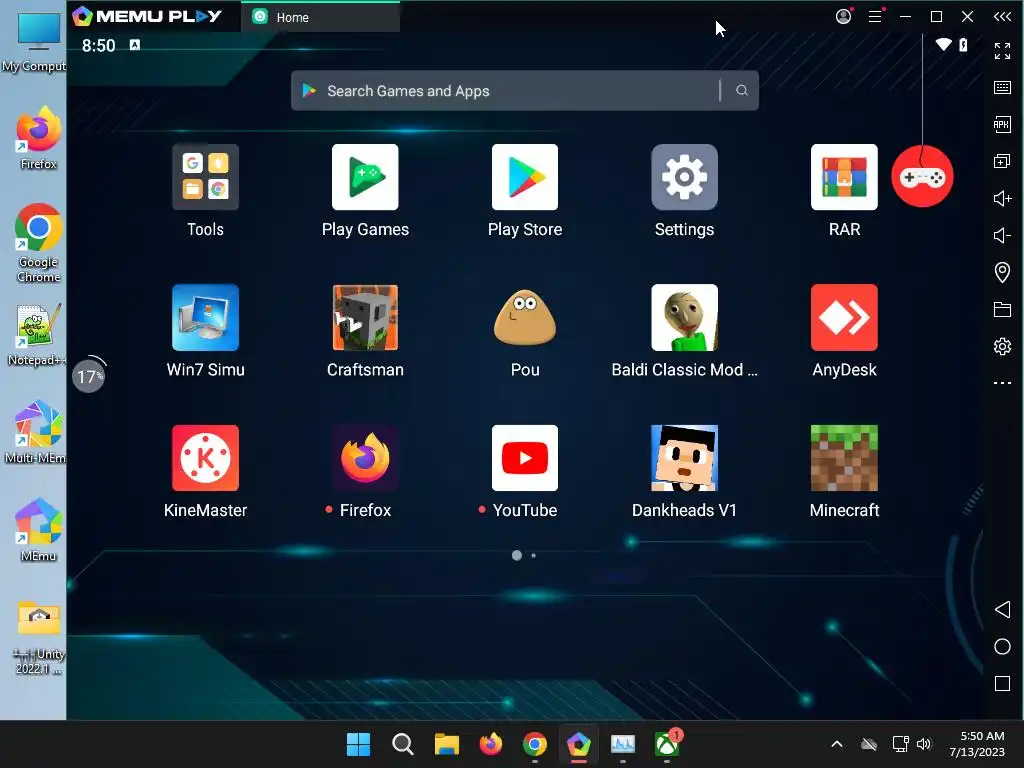1024x768 pixels.
Task: Open Xbox app from the taskbar
Action: [x=667, y=744]
